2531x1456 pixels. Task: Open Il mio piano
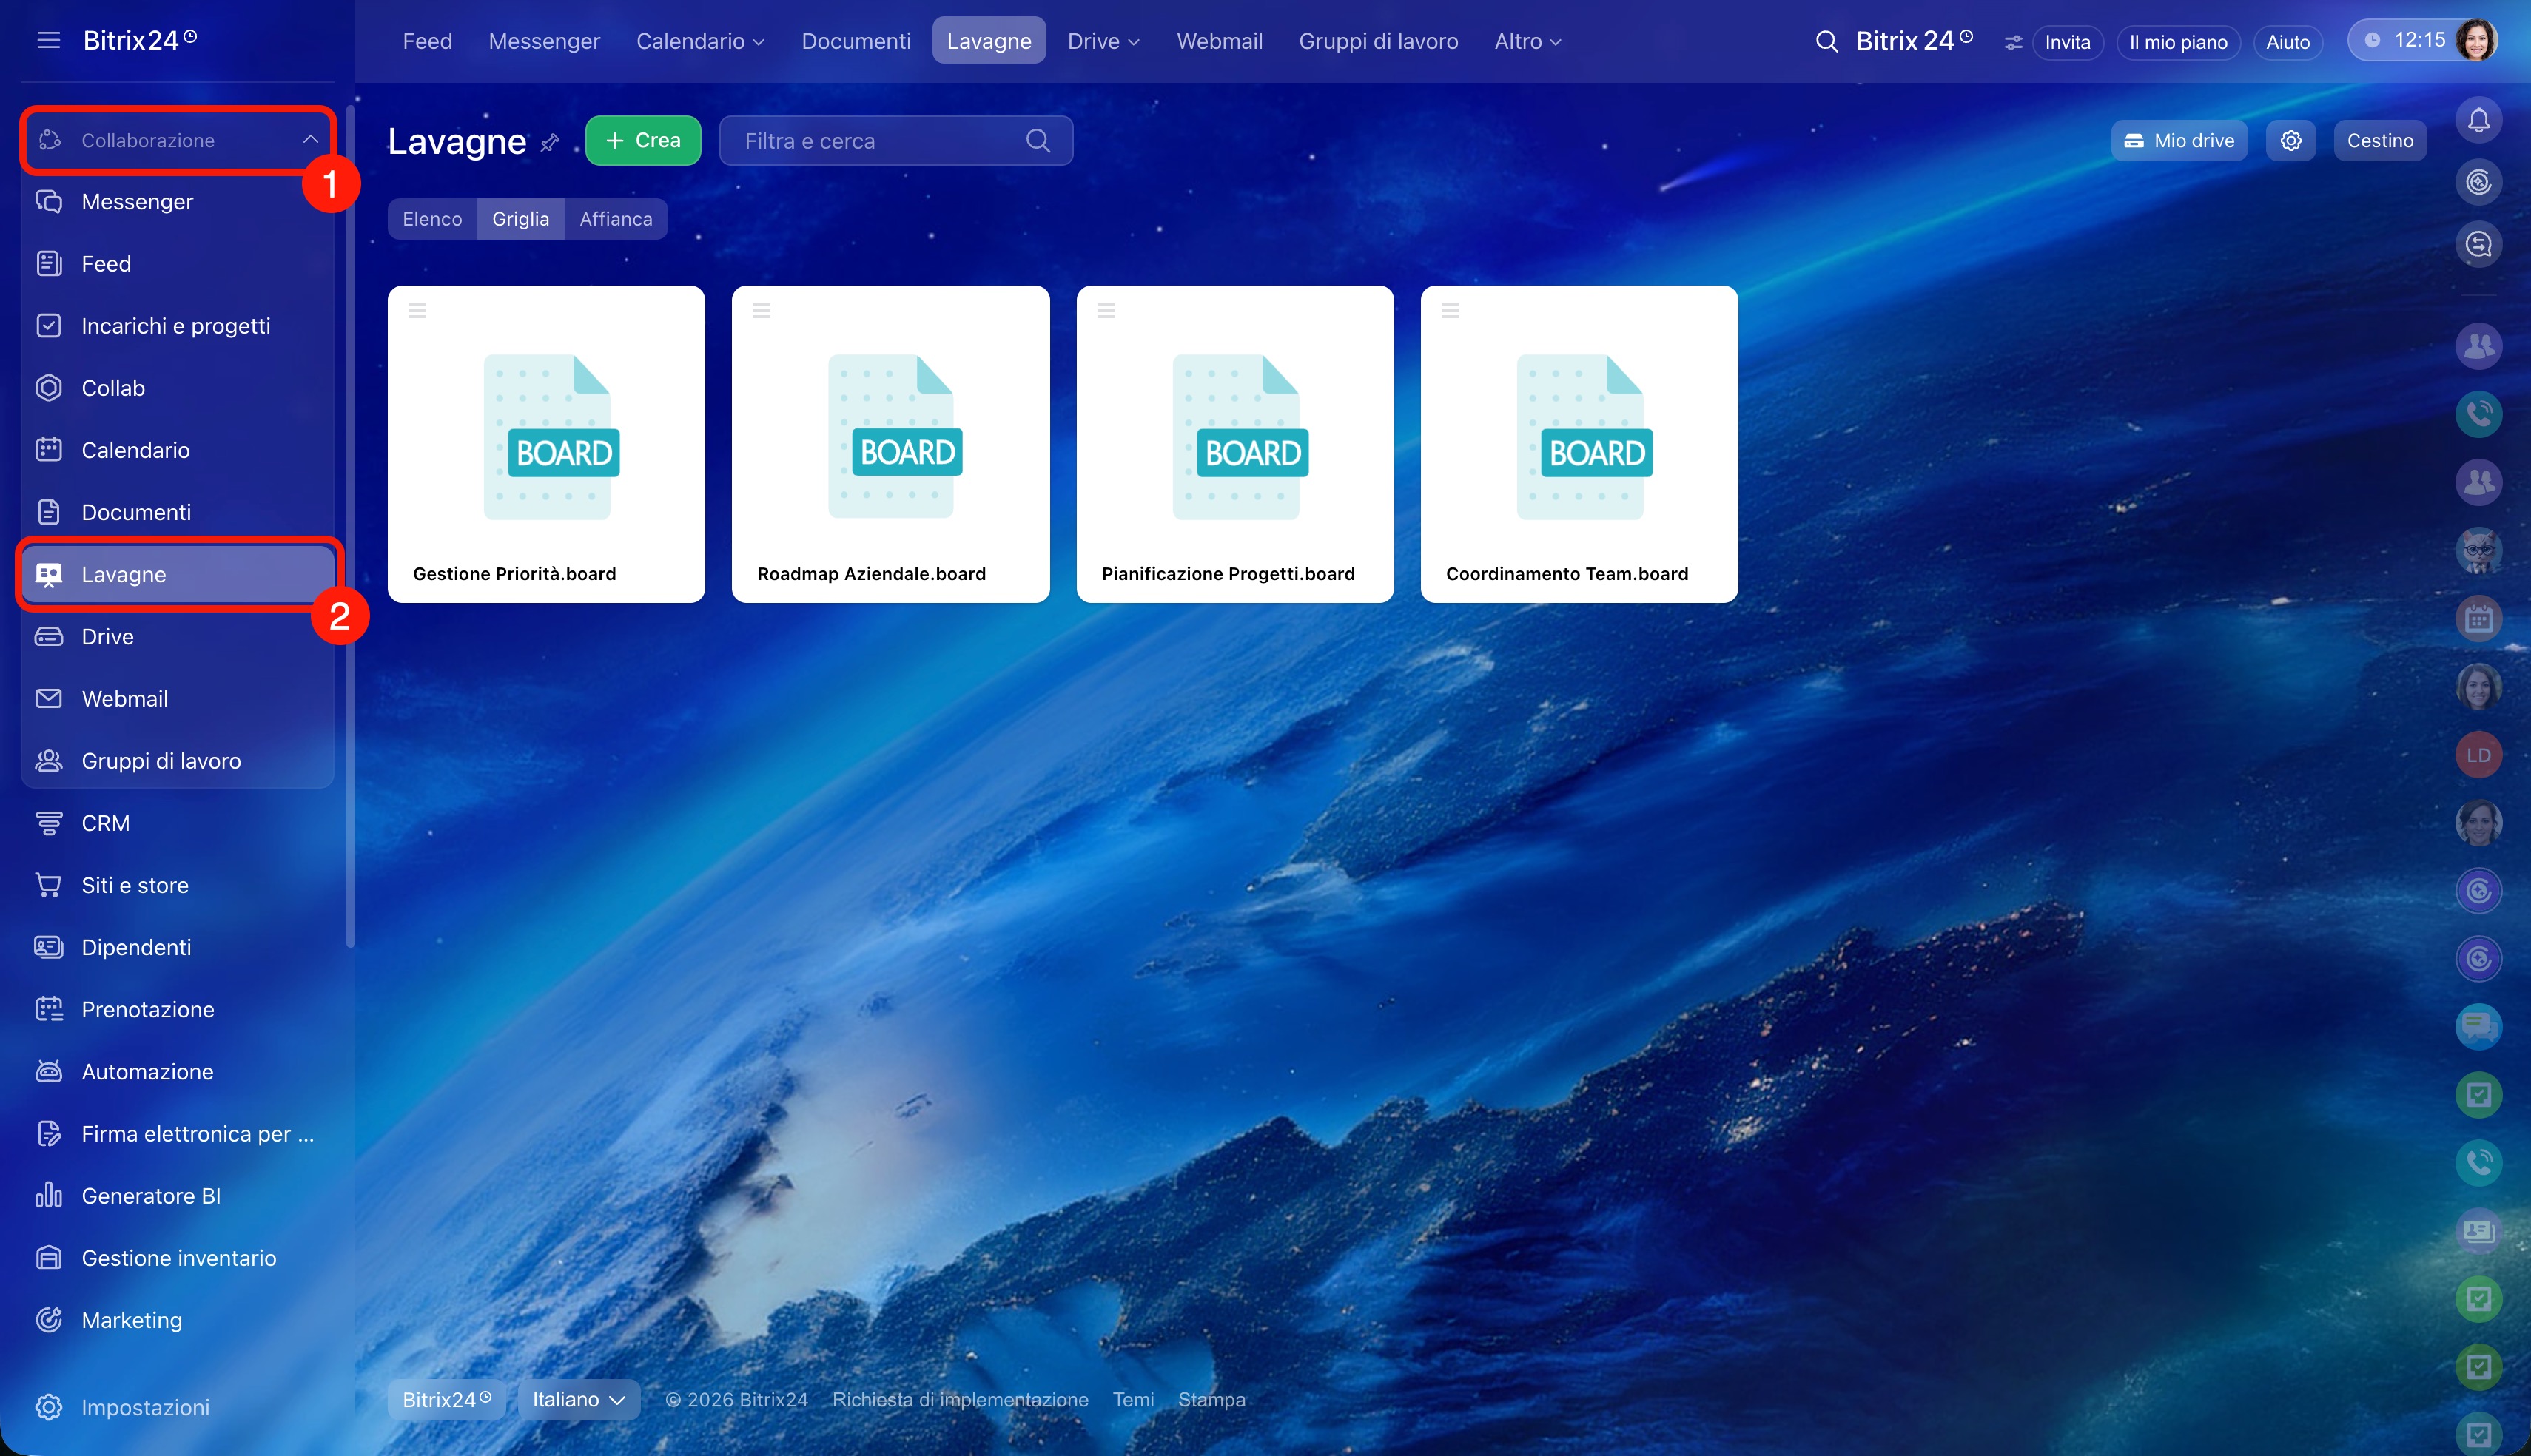click(2178, 42)
